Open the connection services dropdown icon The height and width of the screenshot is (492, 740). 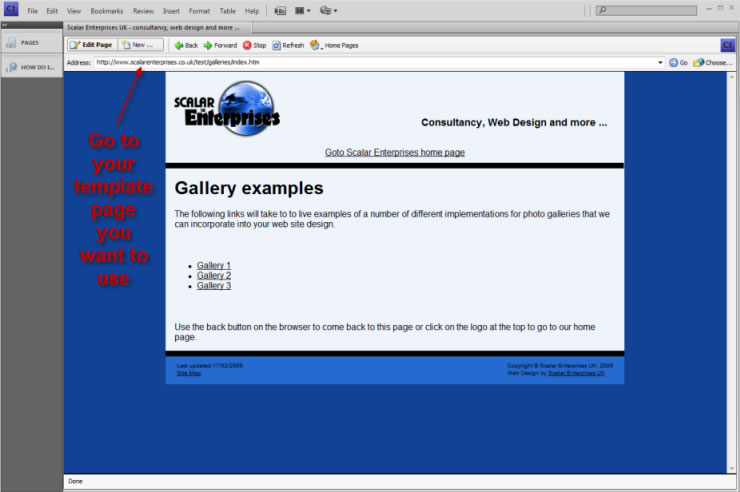coord(328,10)
